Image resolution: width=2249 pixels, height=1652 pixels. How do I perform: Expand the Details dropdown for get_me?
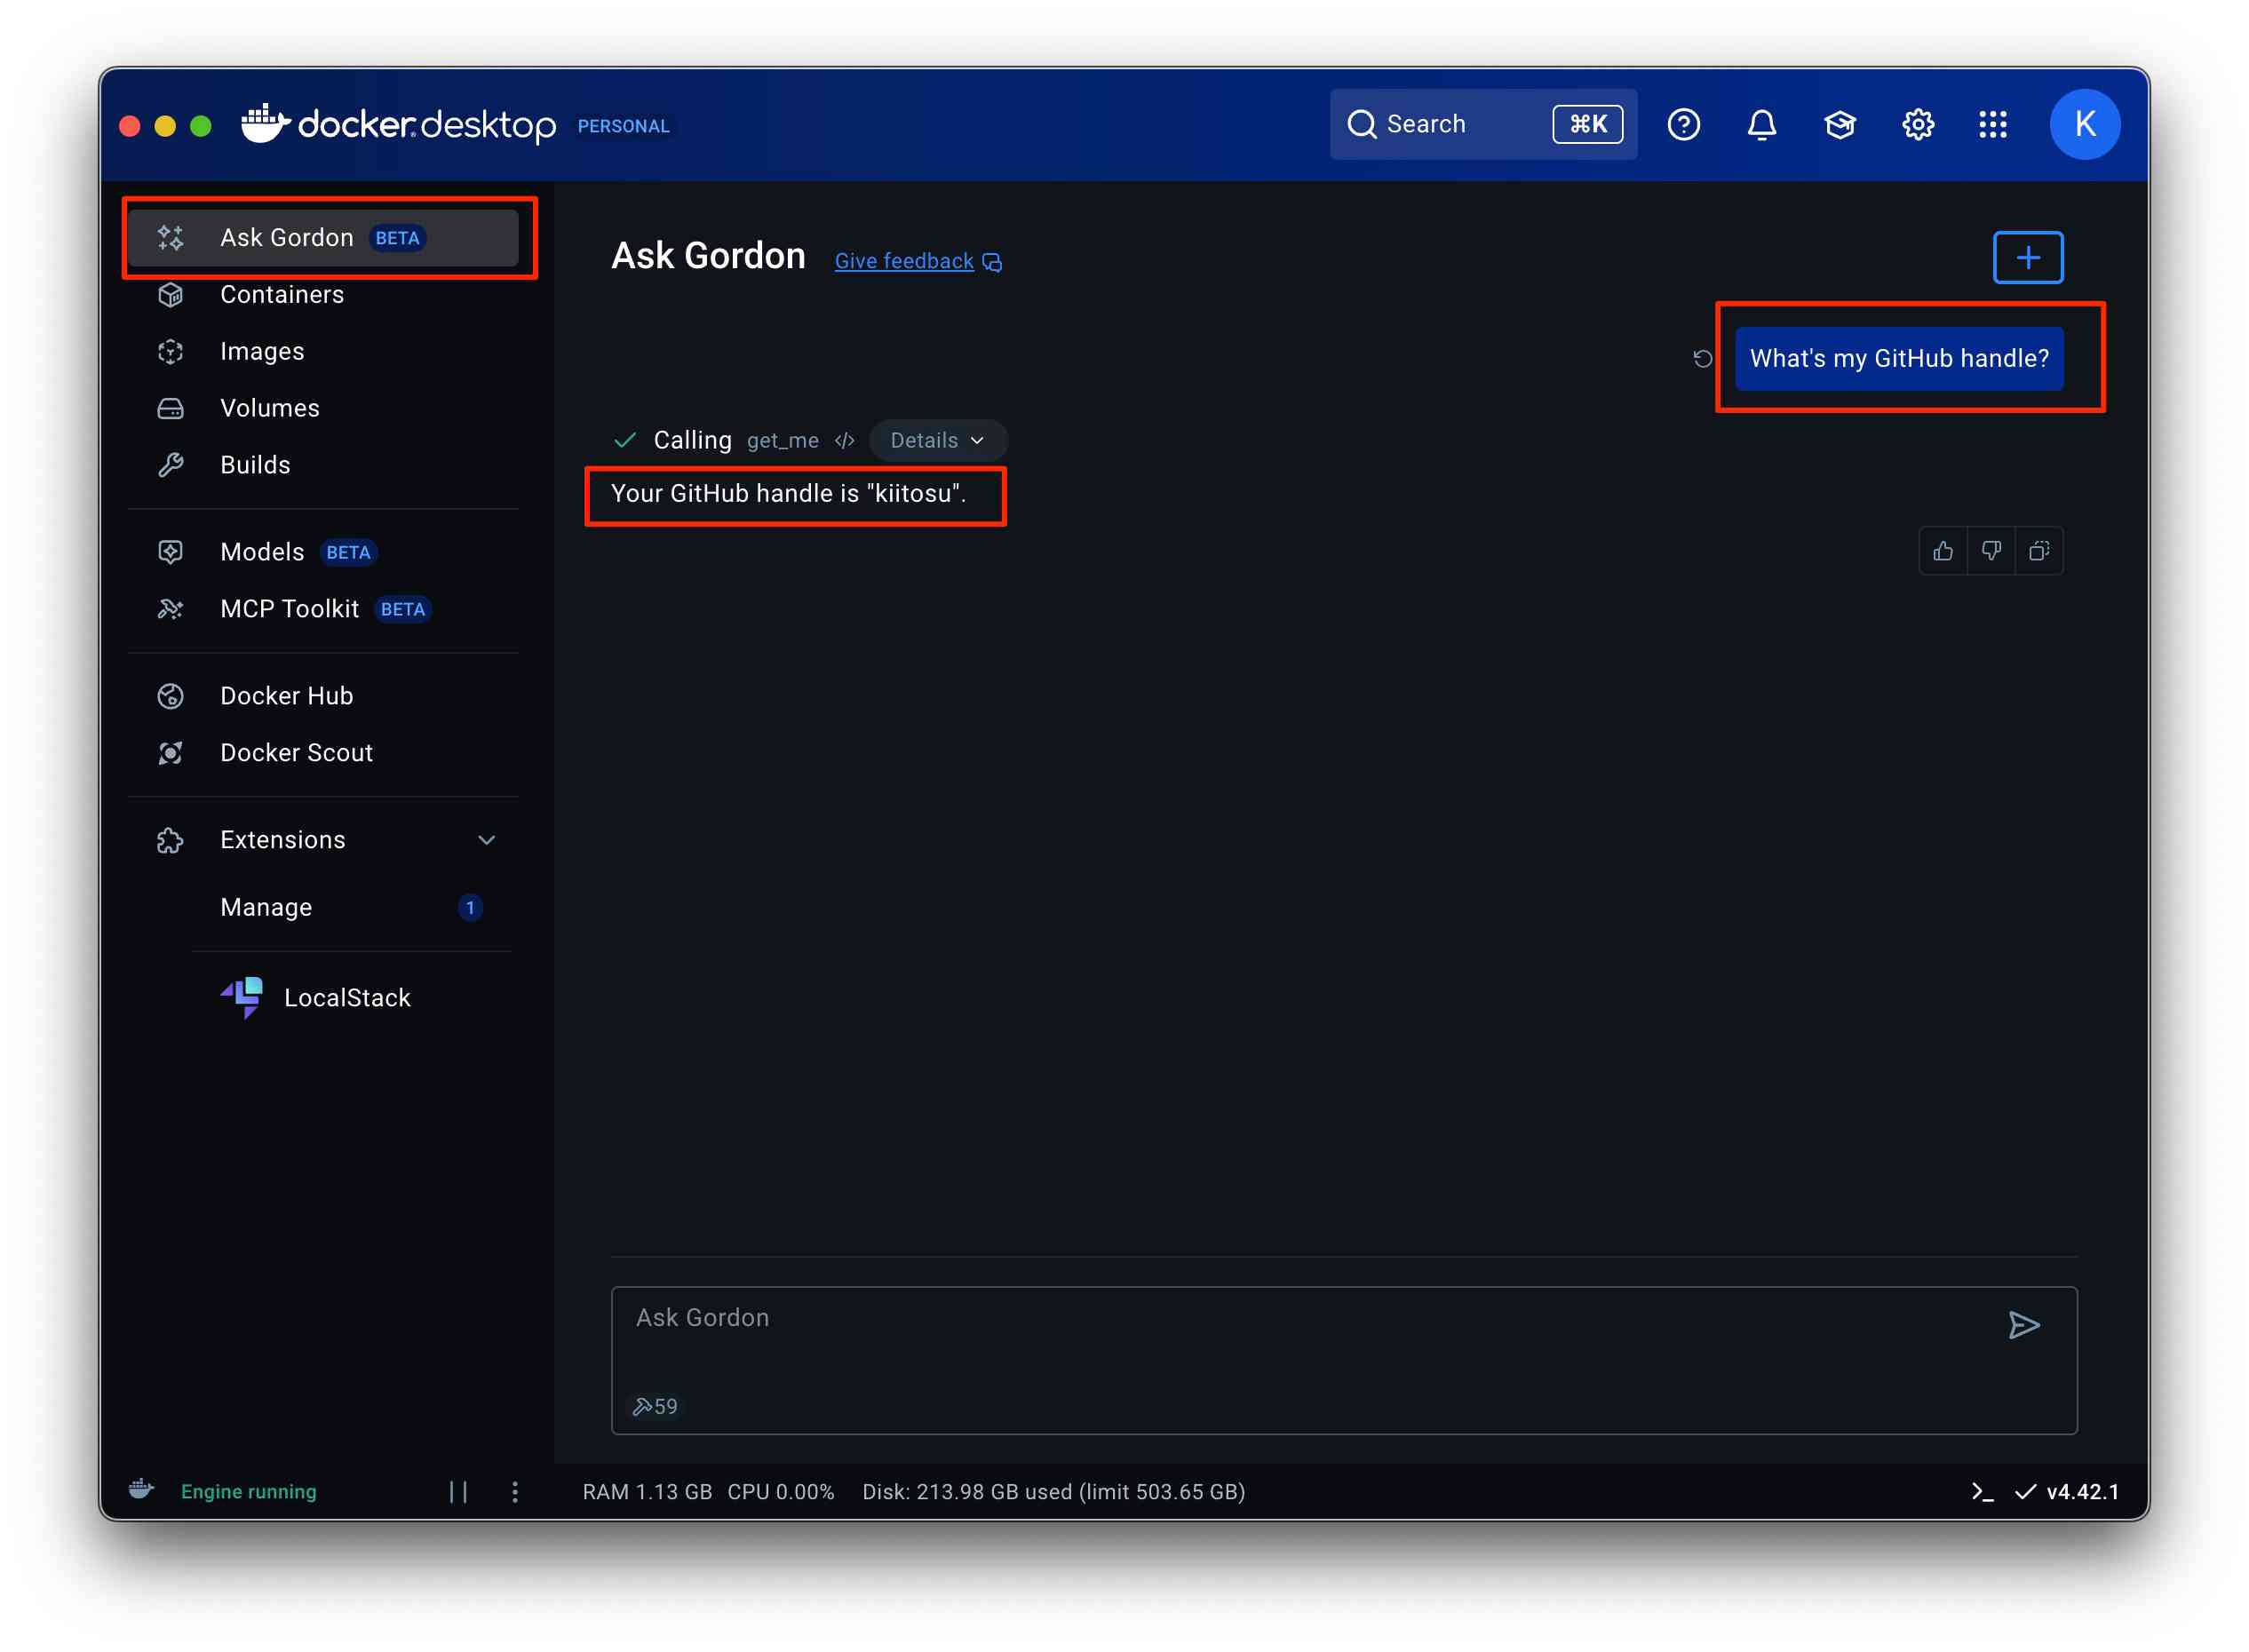click(x=937, y=440)
